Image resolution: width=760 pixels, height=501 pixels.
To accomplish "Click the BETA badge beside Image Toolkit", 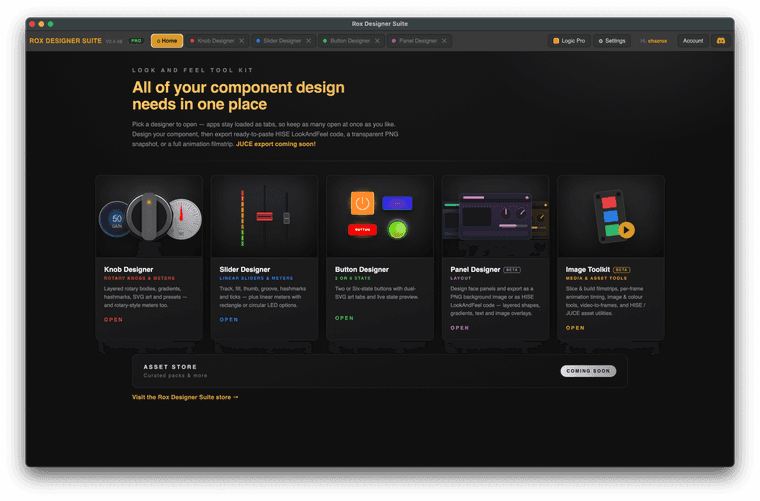I will 621,270.
